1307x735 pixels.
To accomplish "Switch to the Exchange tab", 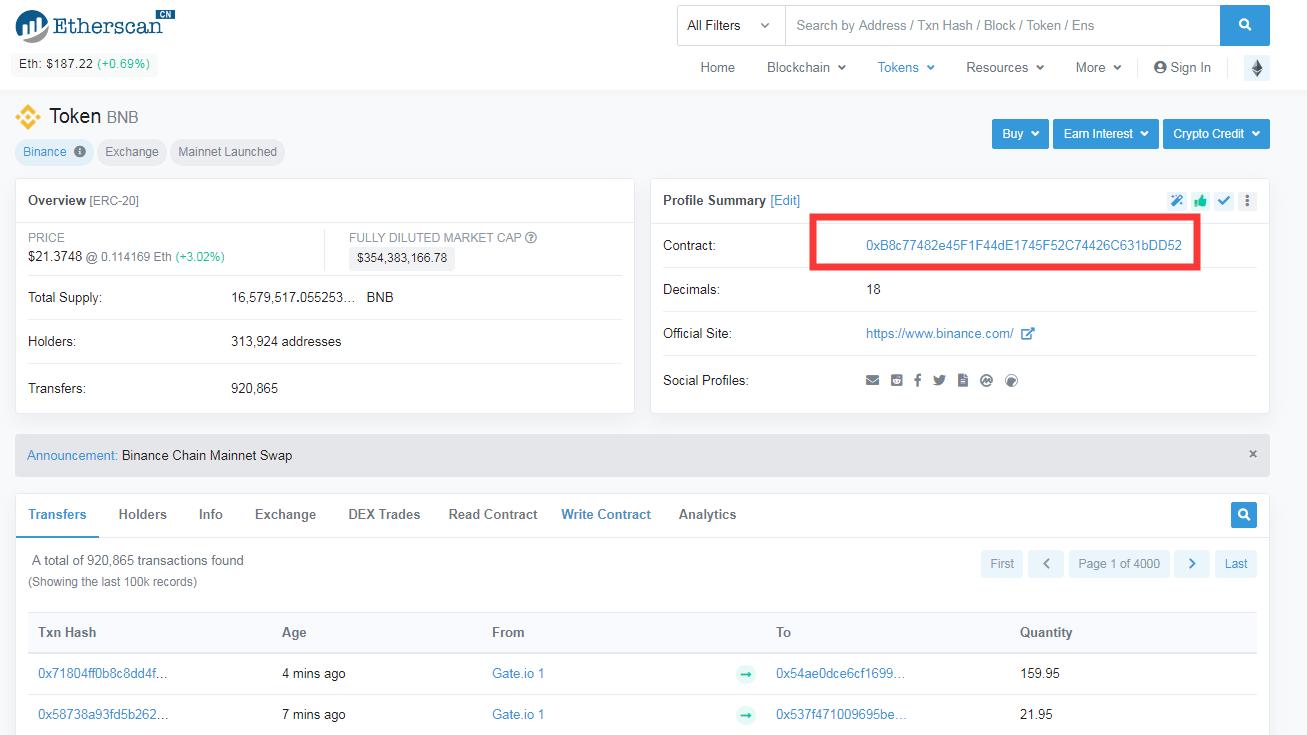I will pos(285,515).
